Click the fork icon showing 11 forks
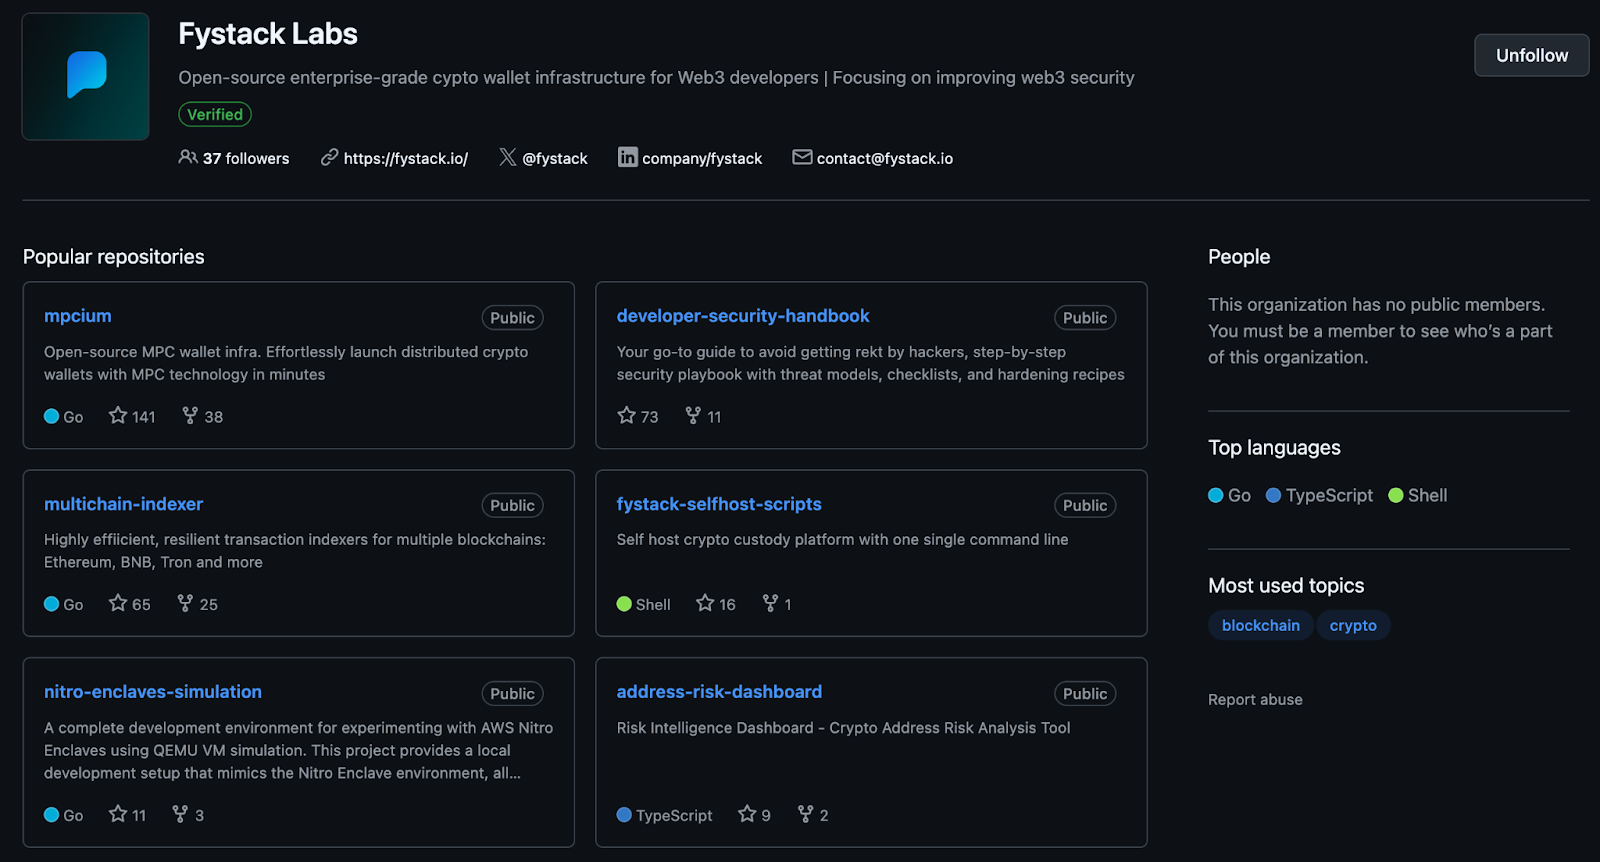Screen dimensions: 1600x862 tap(693, 415)
